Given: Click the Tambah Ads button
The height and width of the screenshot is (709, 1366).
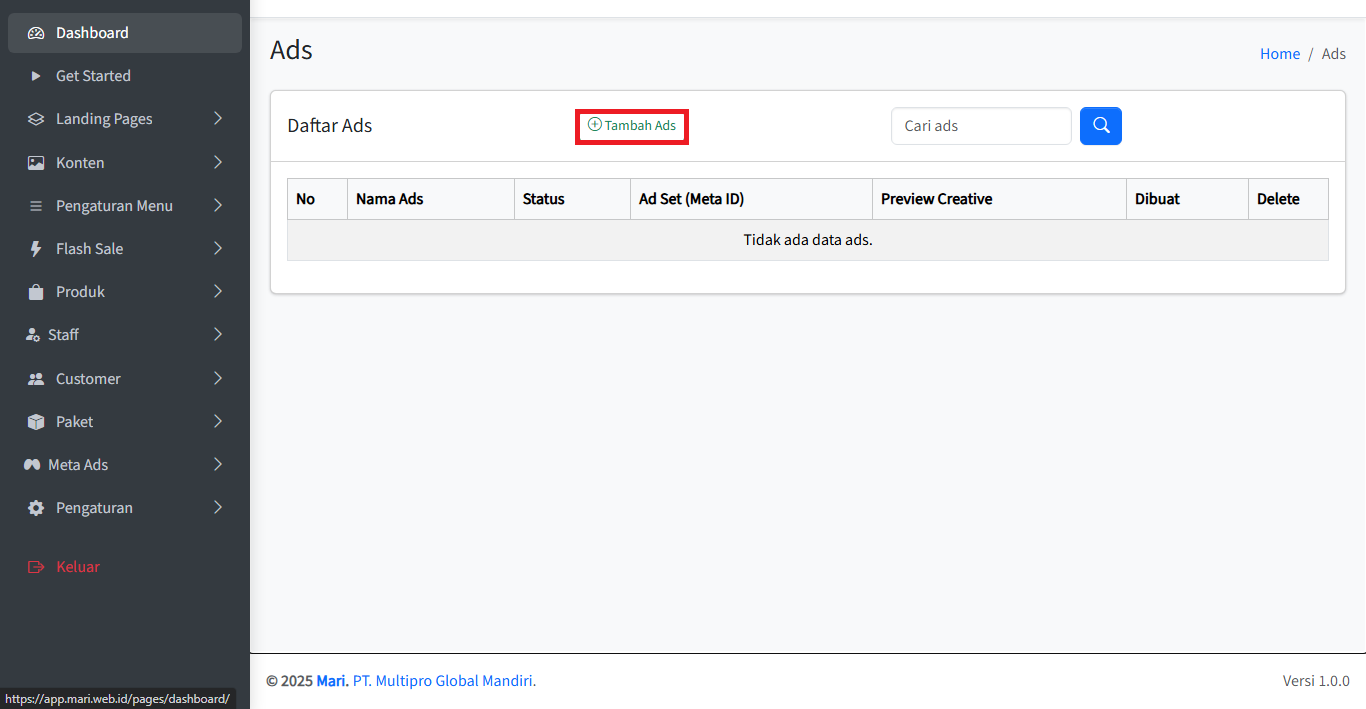Looking at the screenshot, I should coord(632,126).
